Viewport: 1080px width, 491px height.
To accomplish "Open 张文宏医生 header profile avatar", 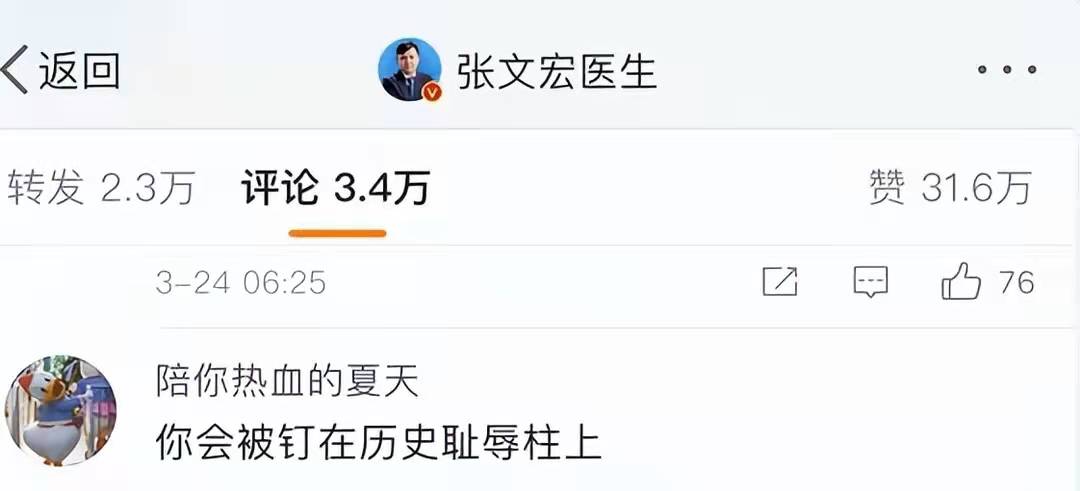I will pyautogui.click(x=410, y=70).
